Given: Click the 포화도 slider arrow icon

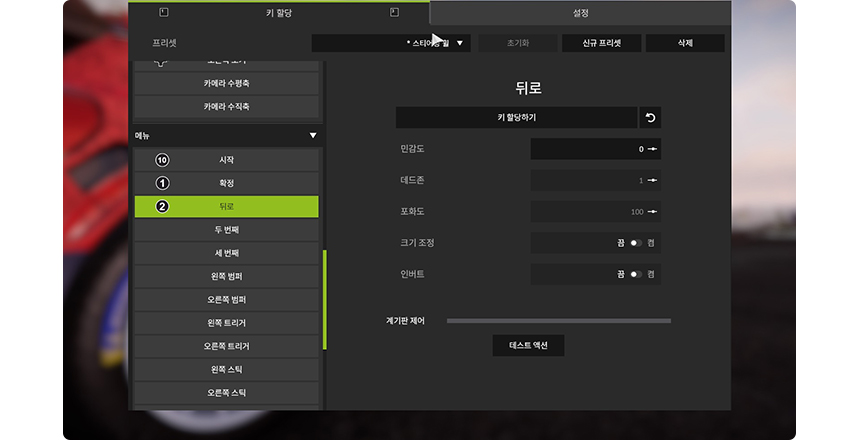Looking at the screenshot, I should coord(652,212).
